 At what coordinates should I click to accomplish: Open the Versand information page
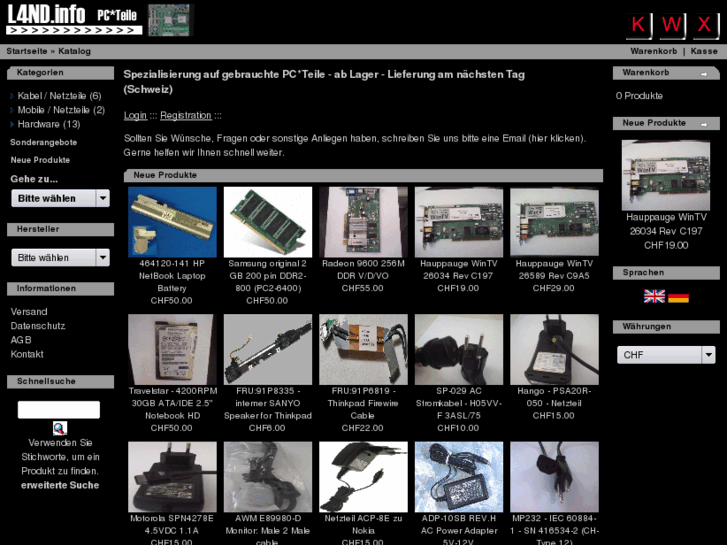point(29,312)
